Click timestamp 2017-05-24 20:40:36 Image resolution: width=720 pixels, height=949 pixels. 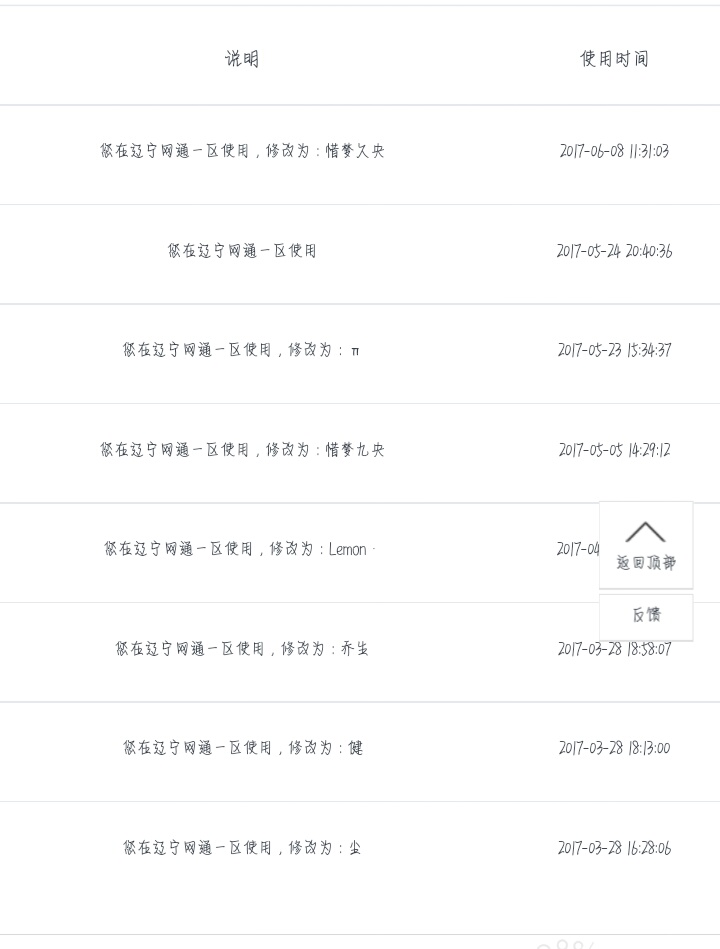(x=614, y=251)
